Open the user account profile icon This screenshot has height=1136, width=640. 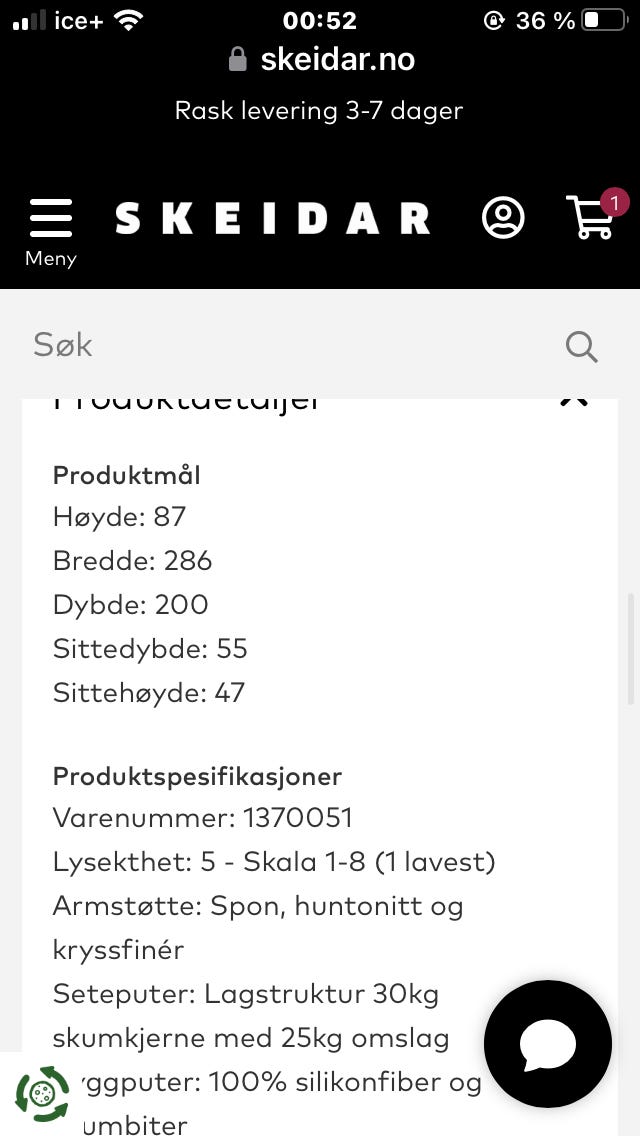click(503, 217)
